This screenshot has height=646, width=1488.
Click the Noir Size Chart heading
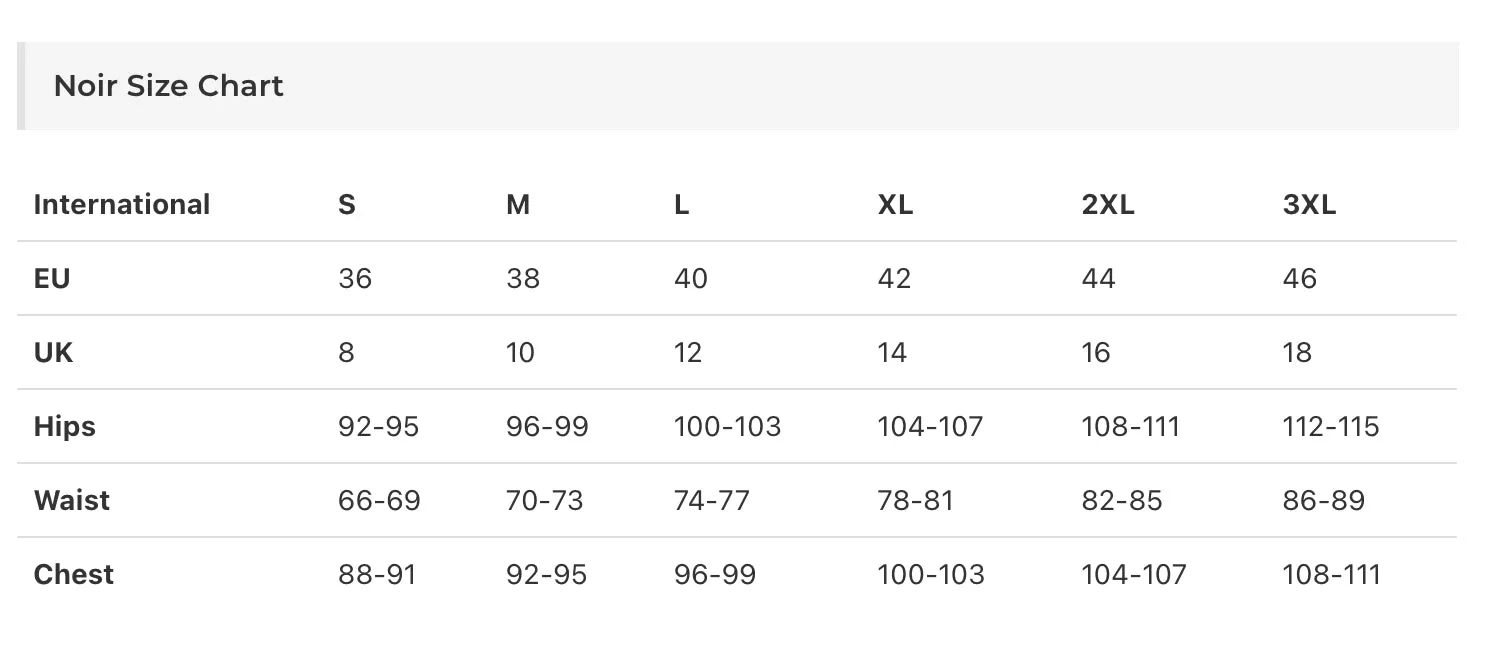pos(168,86)
